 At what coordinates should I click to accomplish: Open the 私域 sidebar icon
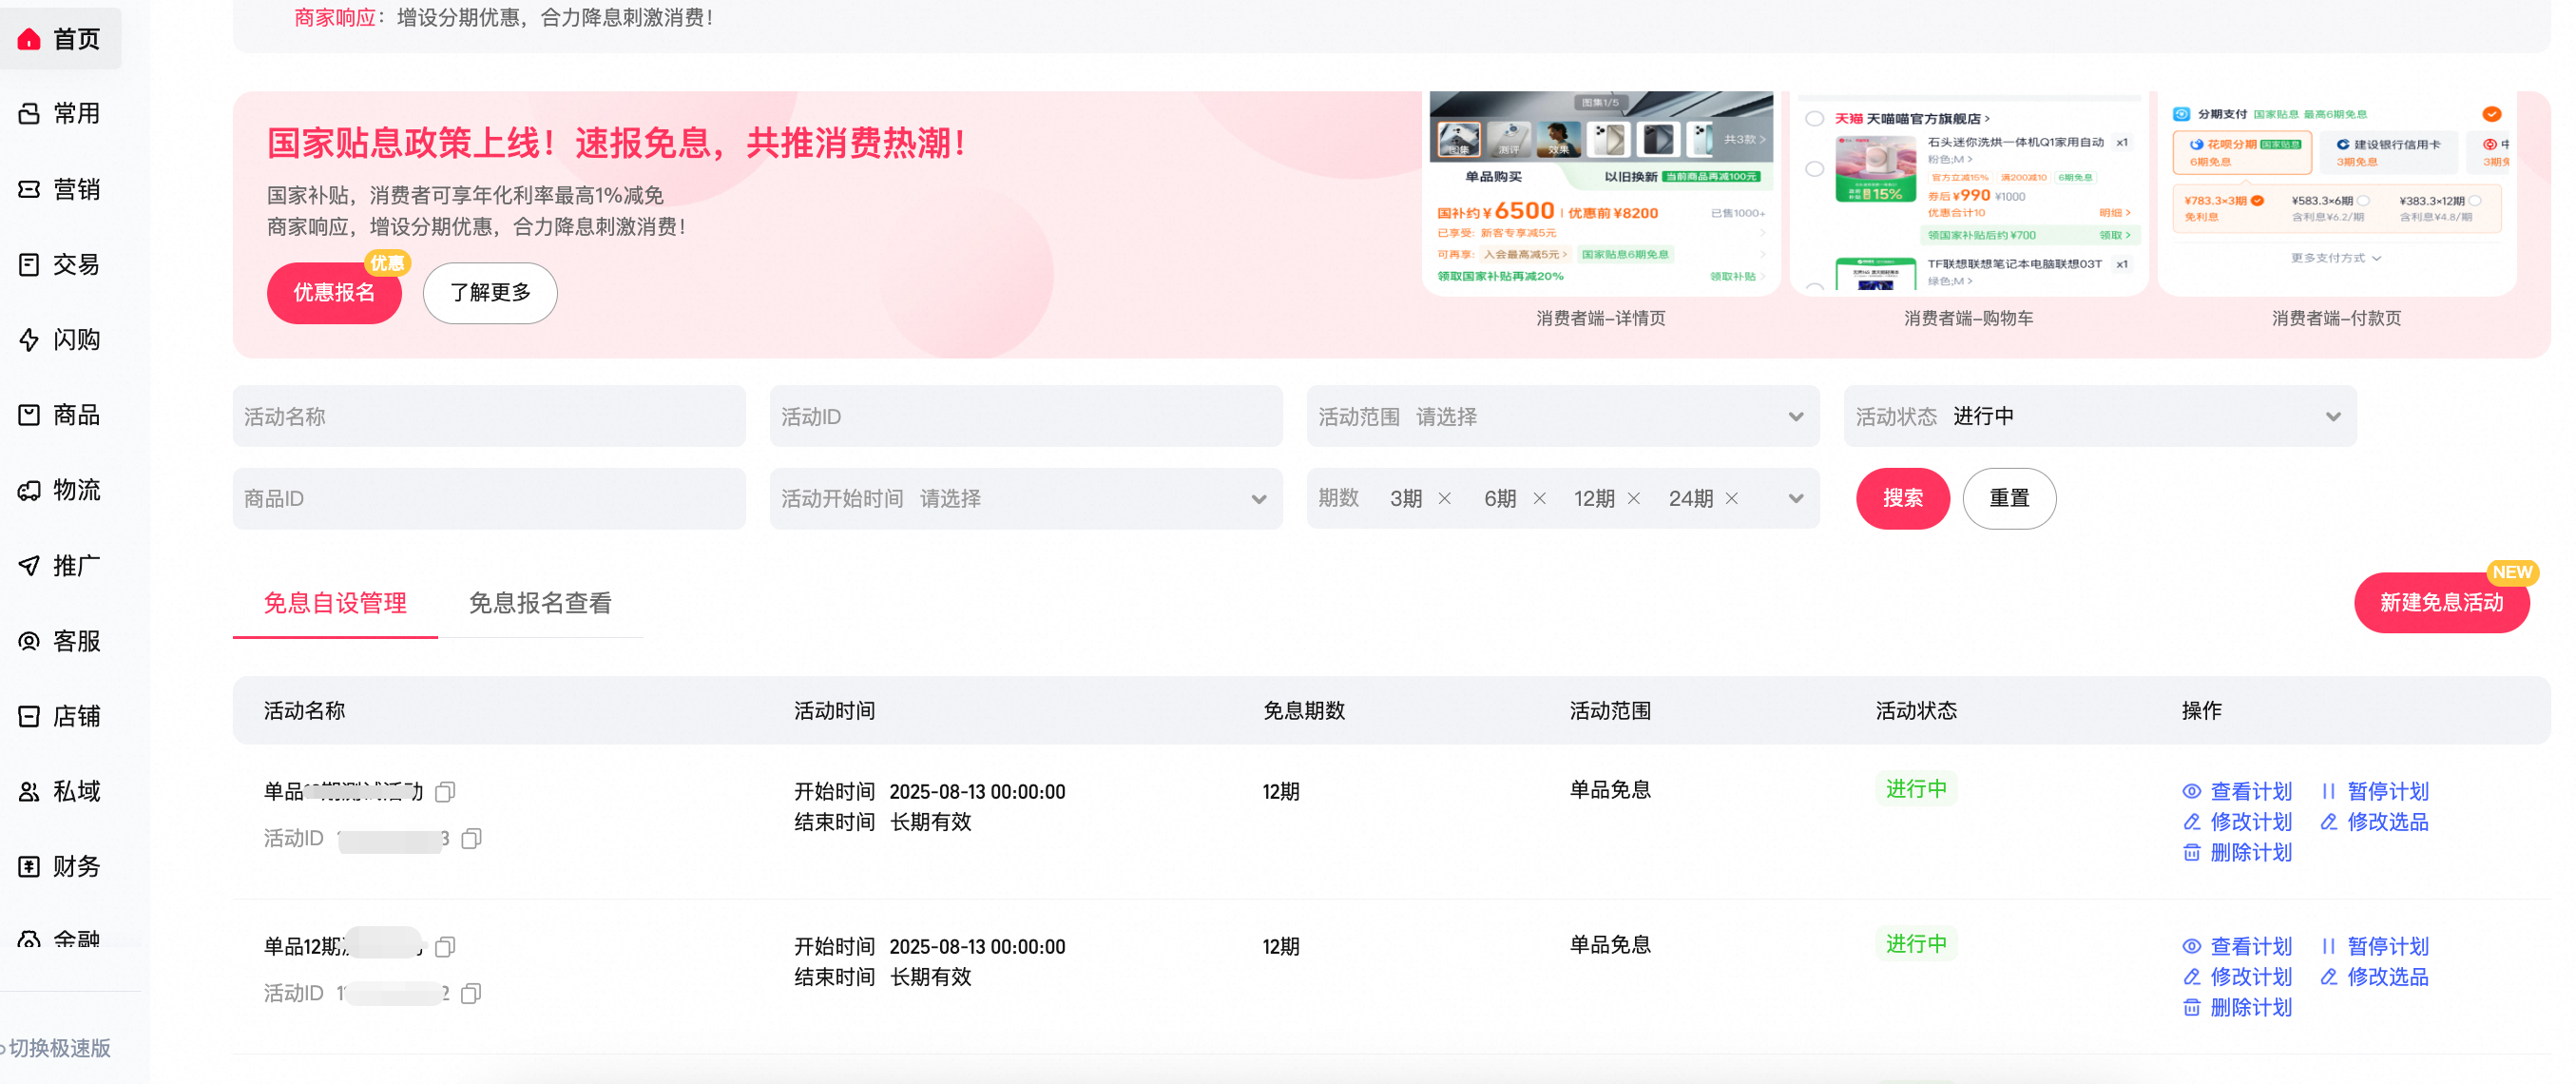[x=29, y=791]
